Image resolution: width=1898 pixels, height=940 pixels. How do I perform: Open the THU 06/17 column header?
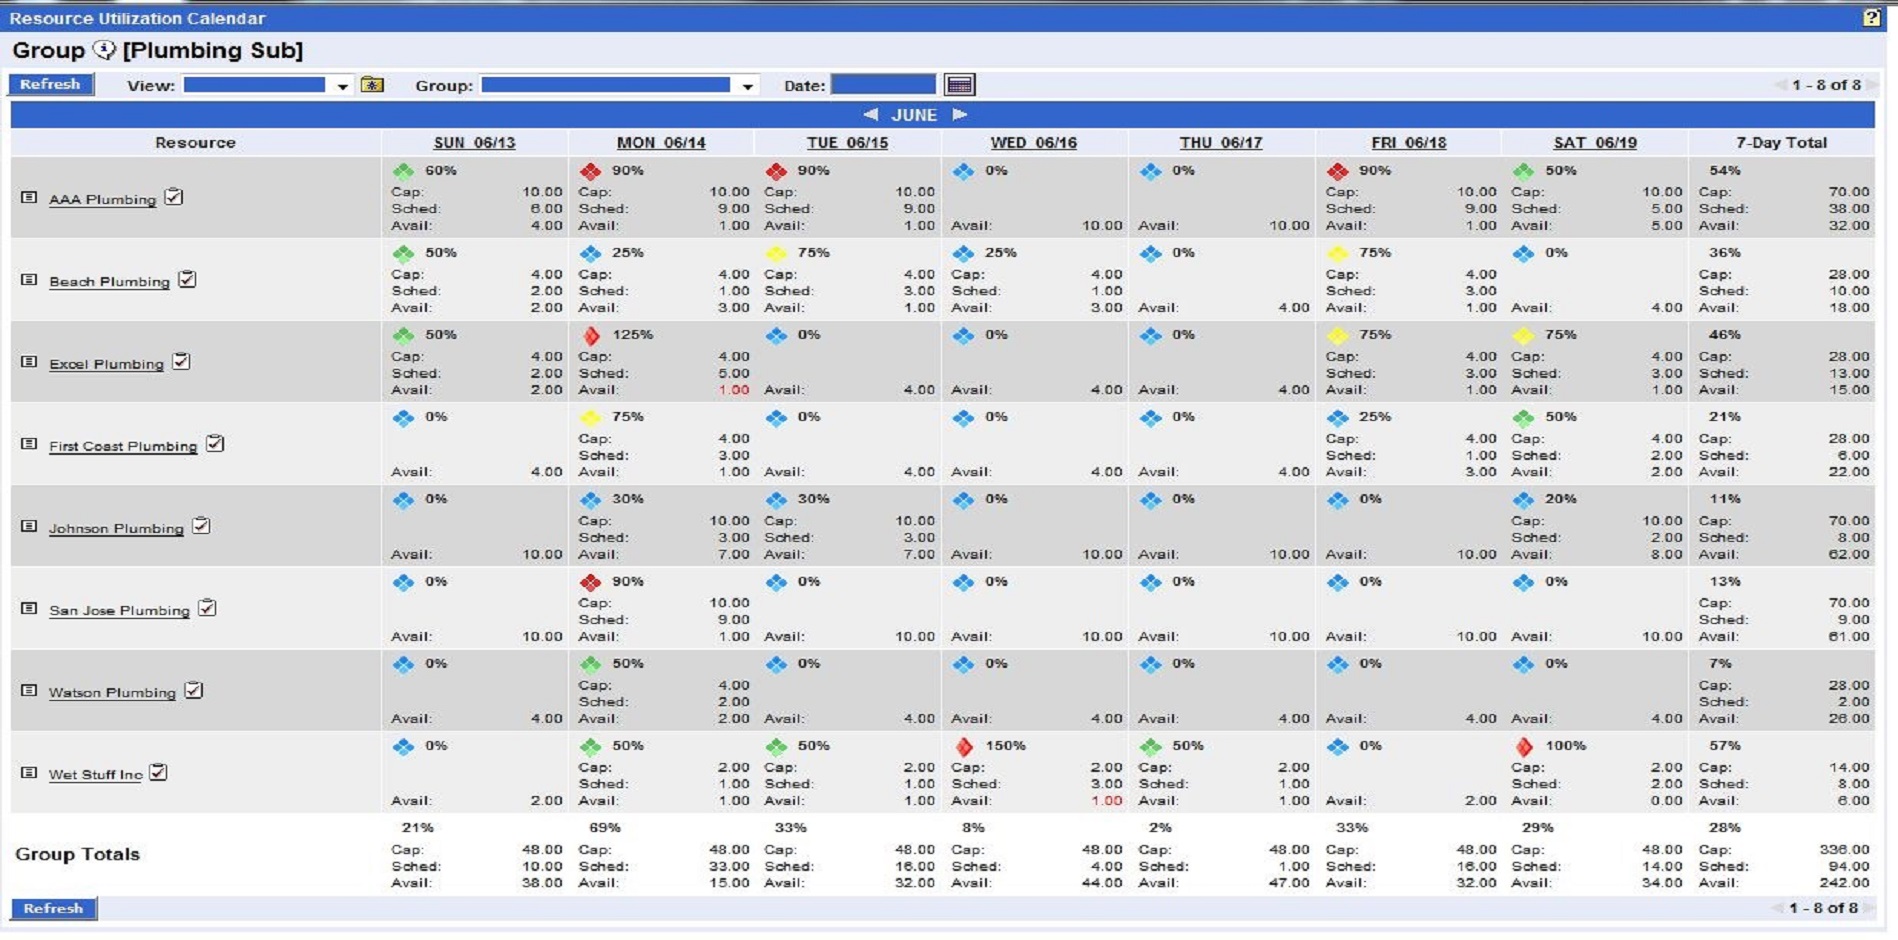click(1220, 143)
